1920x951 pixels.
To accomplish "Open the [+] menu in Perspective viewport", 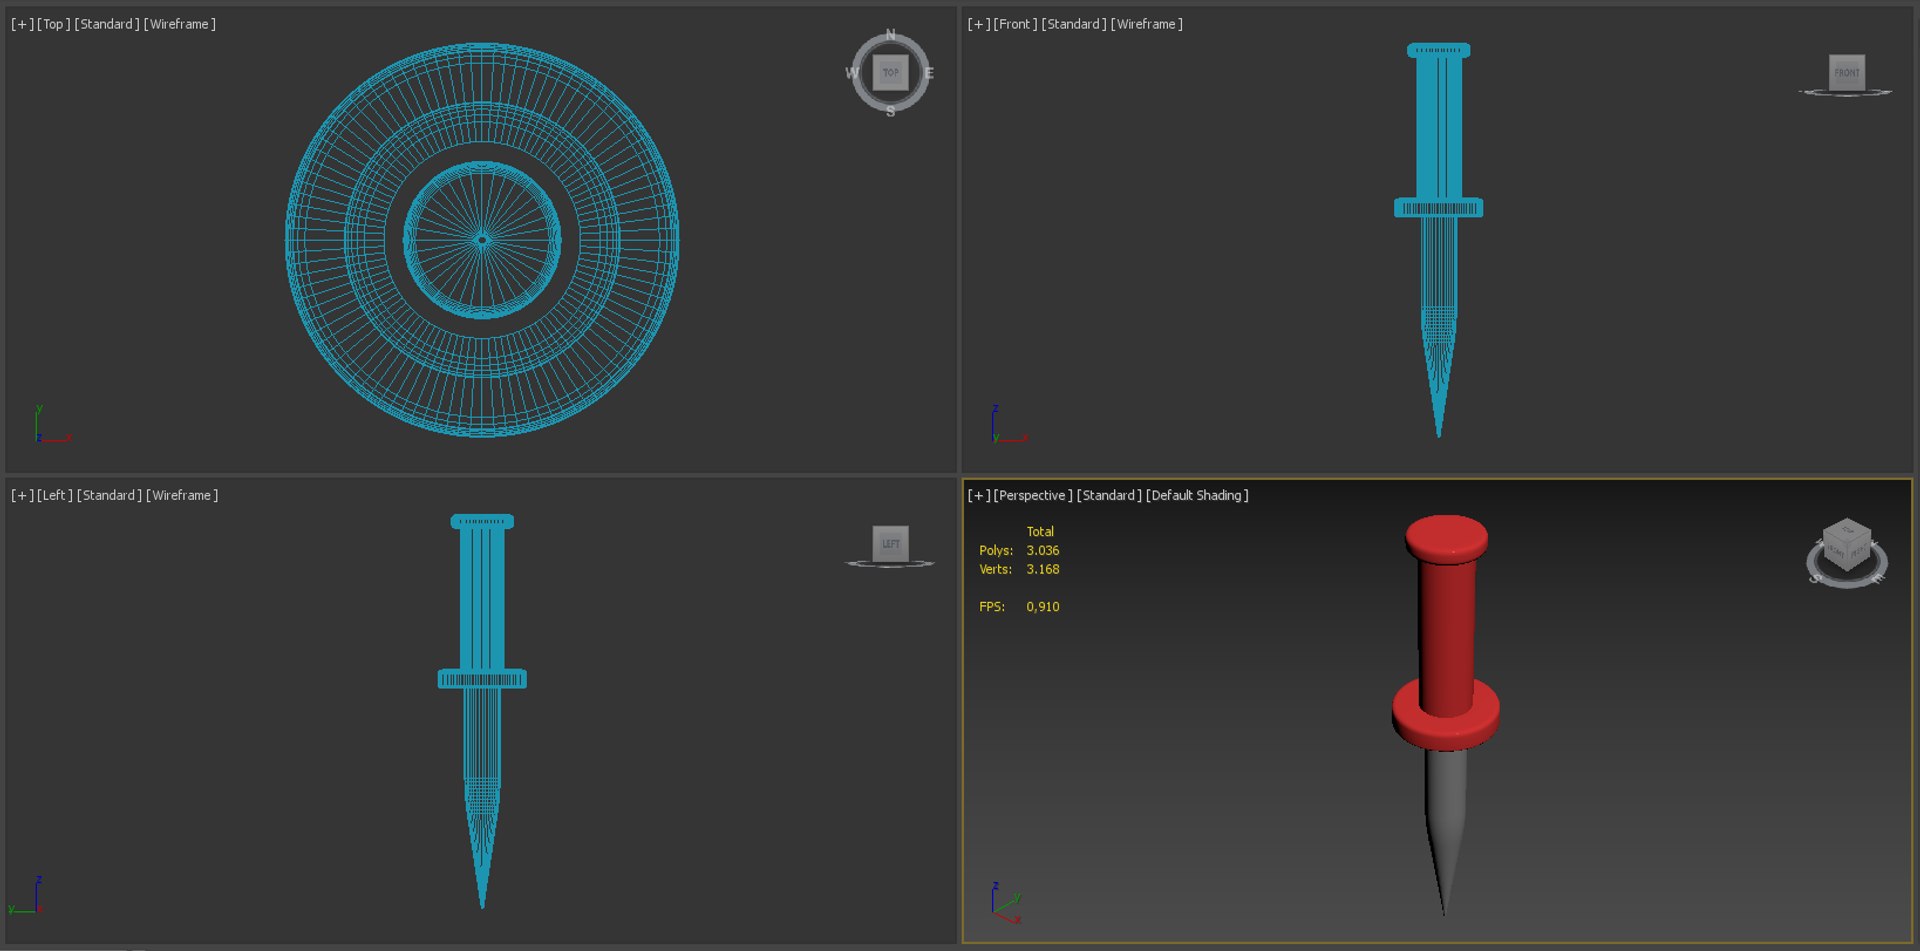I will pyautogui.click(x=979, y=495).
